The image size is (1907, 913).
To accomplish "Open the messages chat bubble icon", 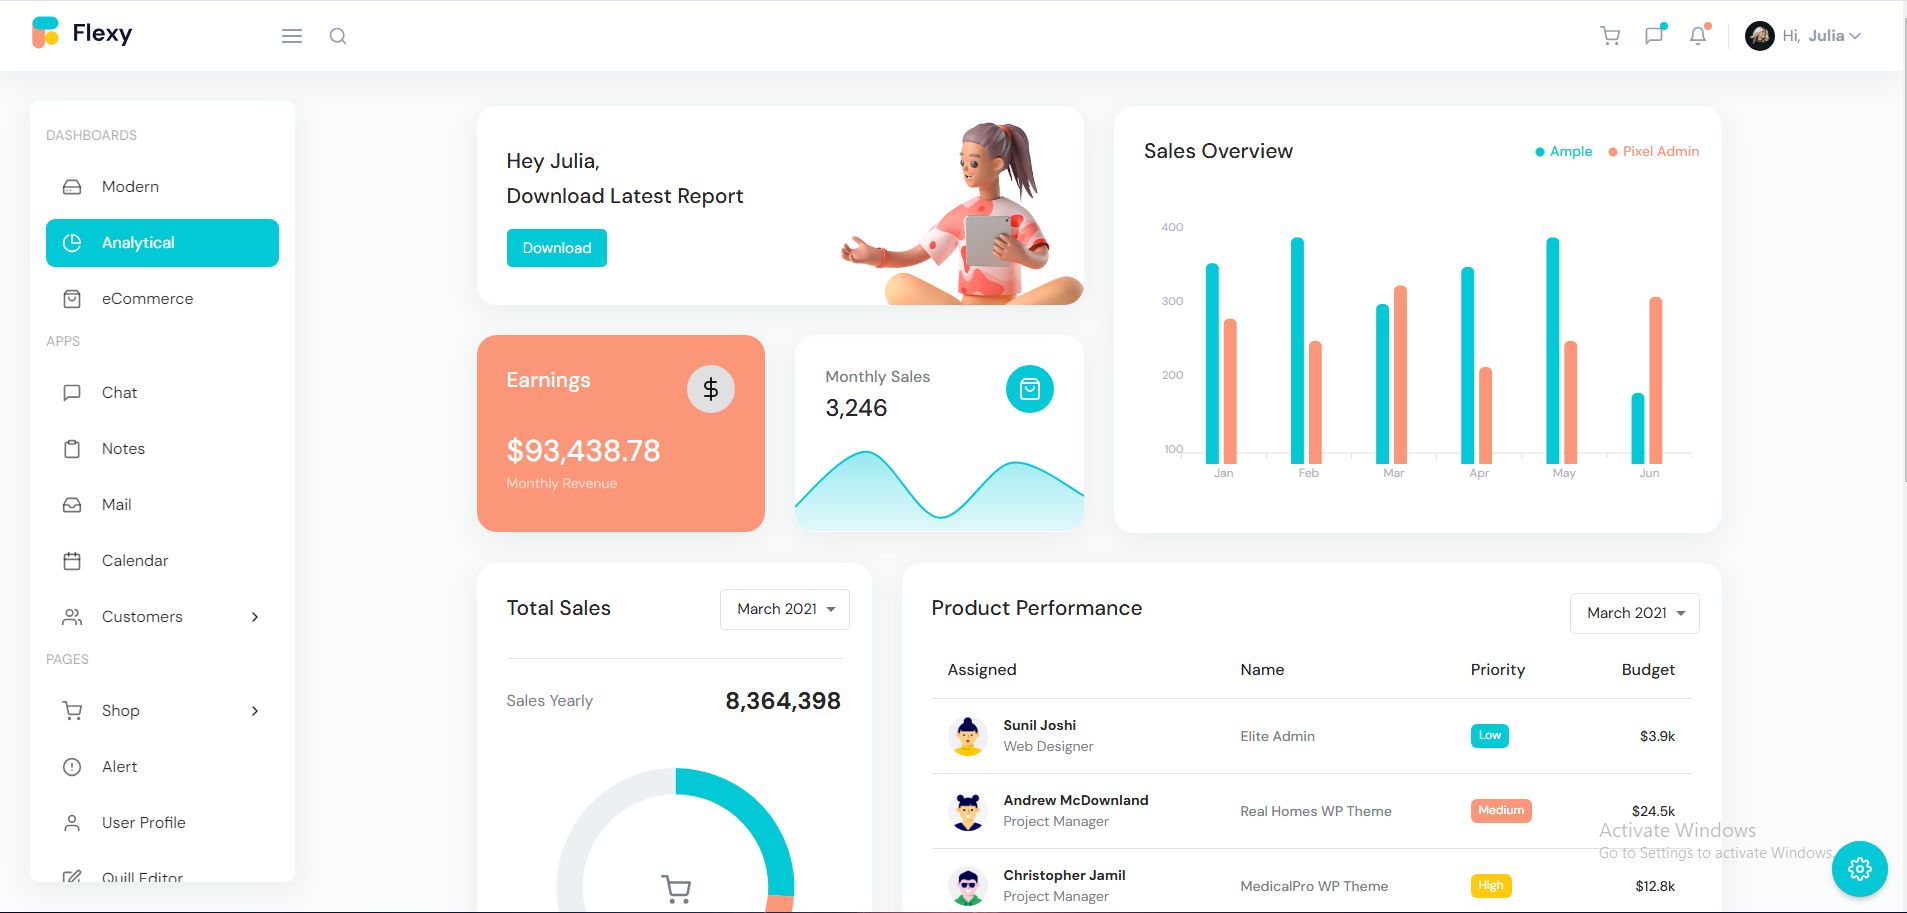I will coord(1654,36).
